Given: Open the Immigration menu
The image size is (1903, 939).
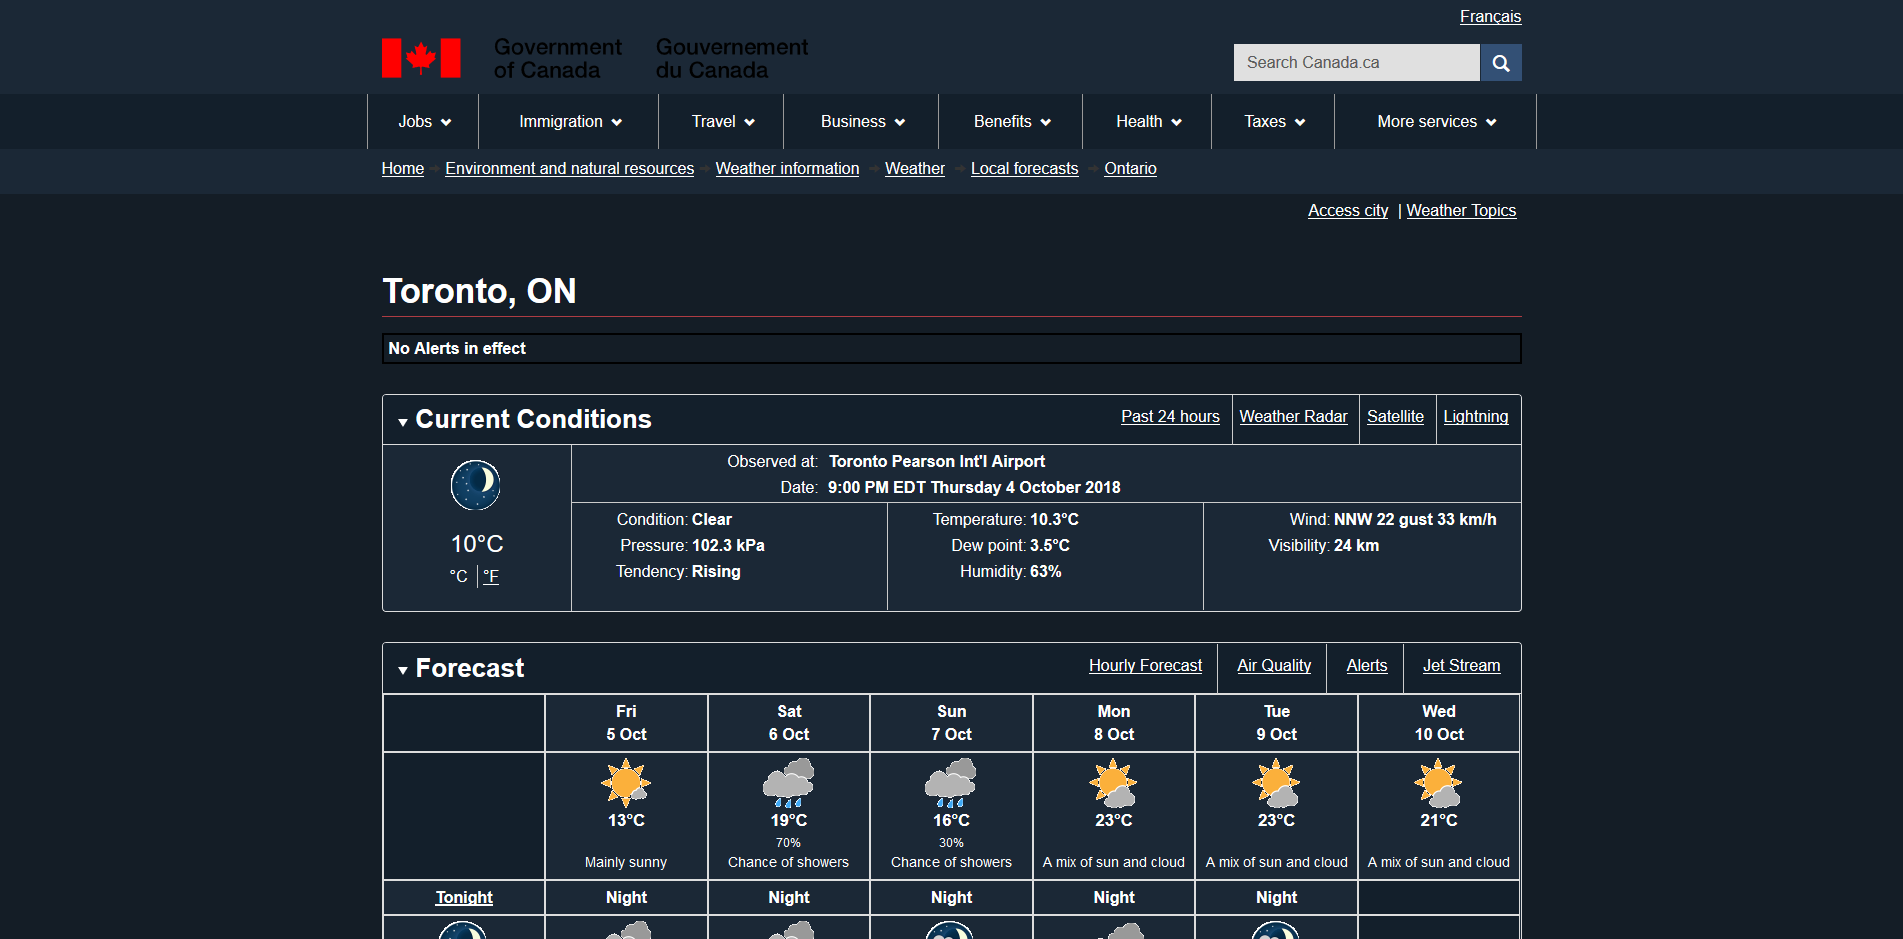Looking at the screenshot, I should coord(569,121).
